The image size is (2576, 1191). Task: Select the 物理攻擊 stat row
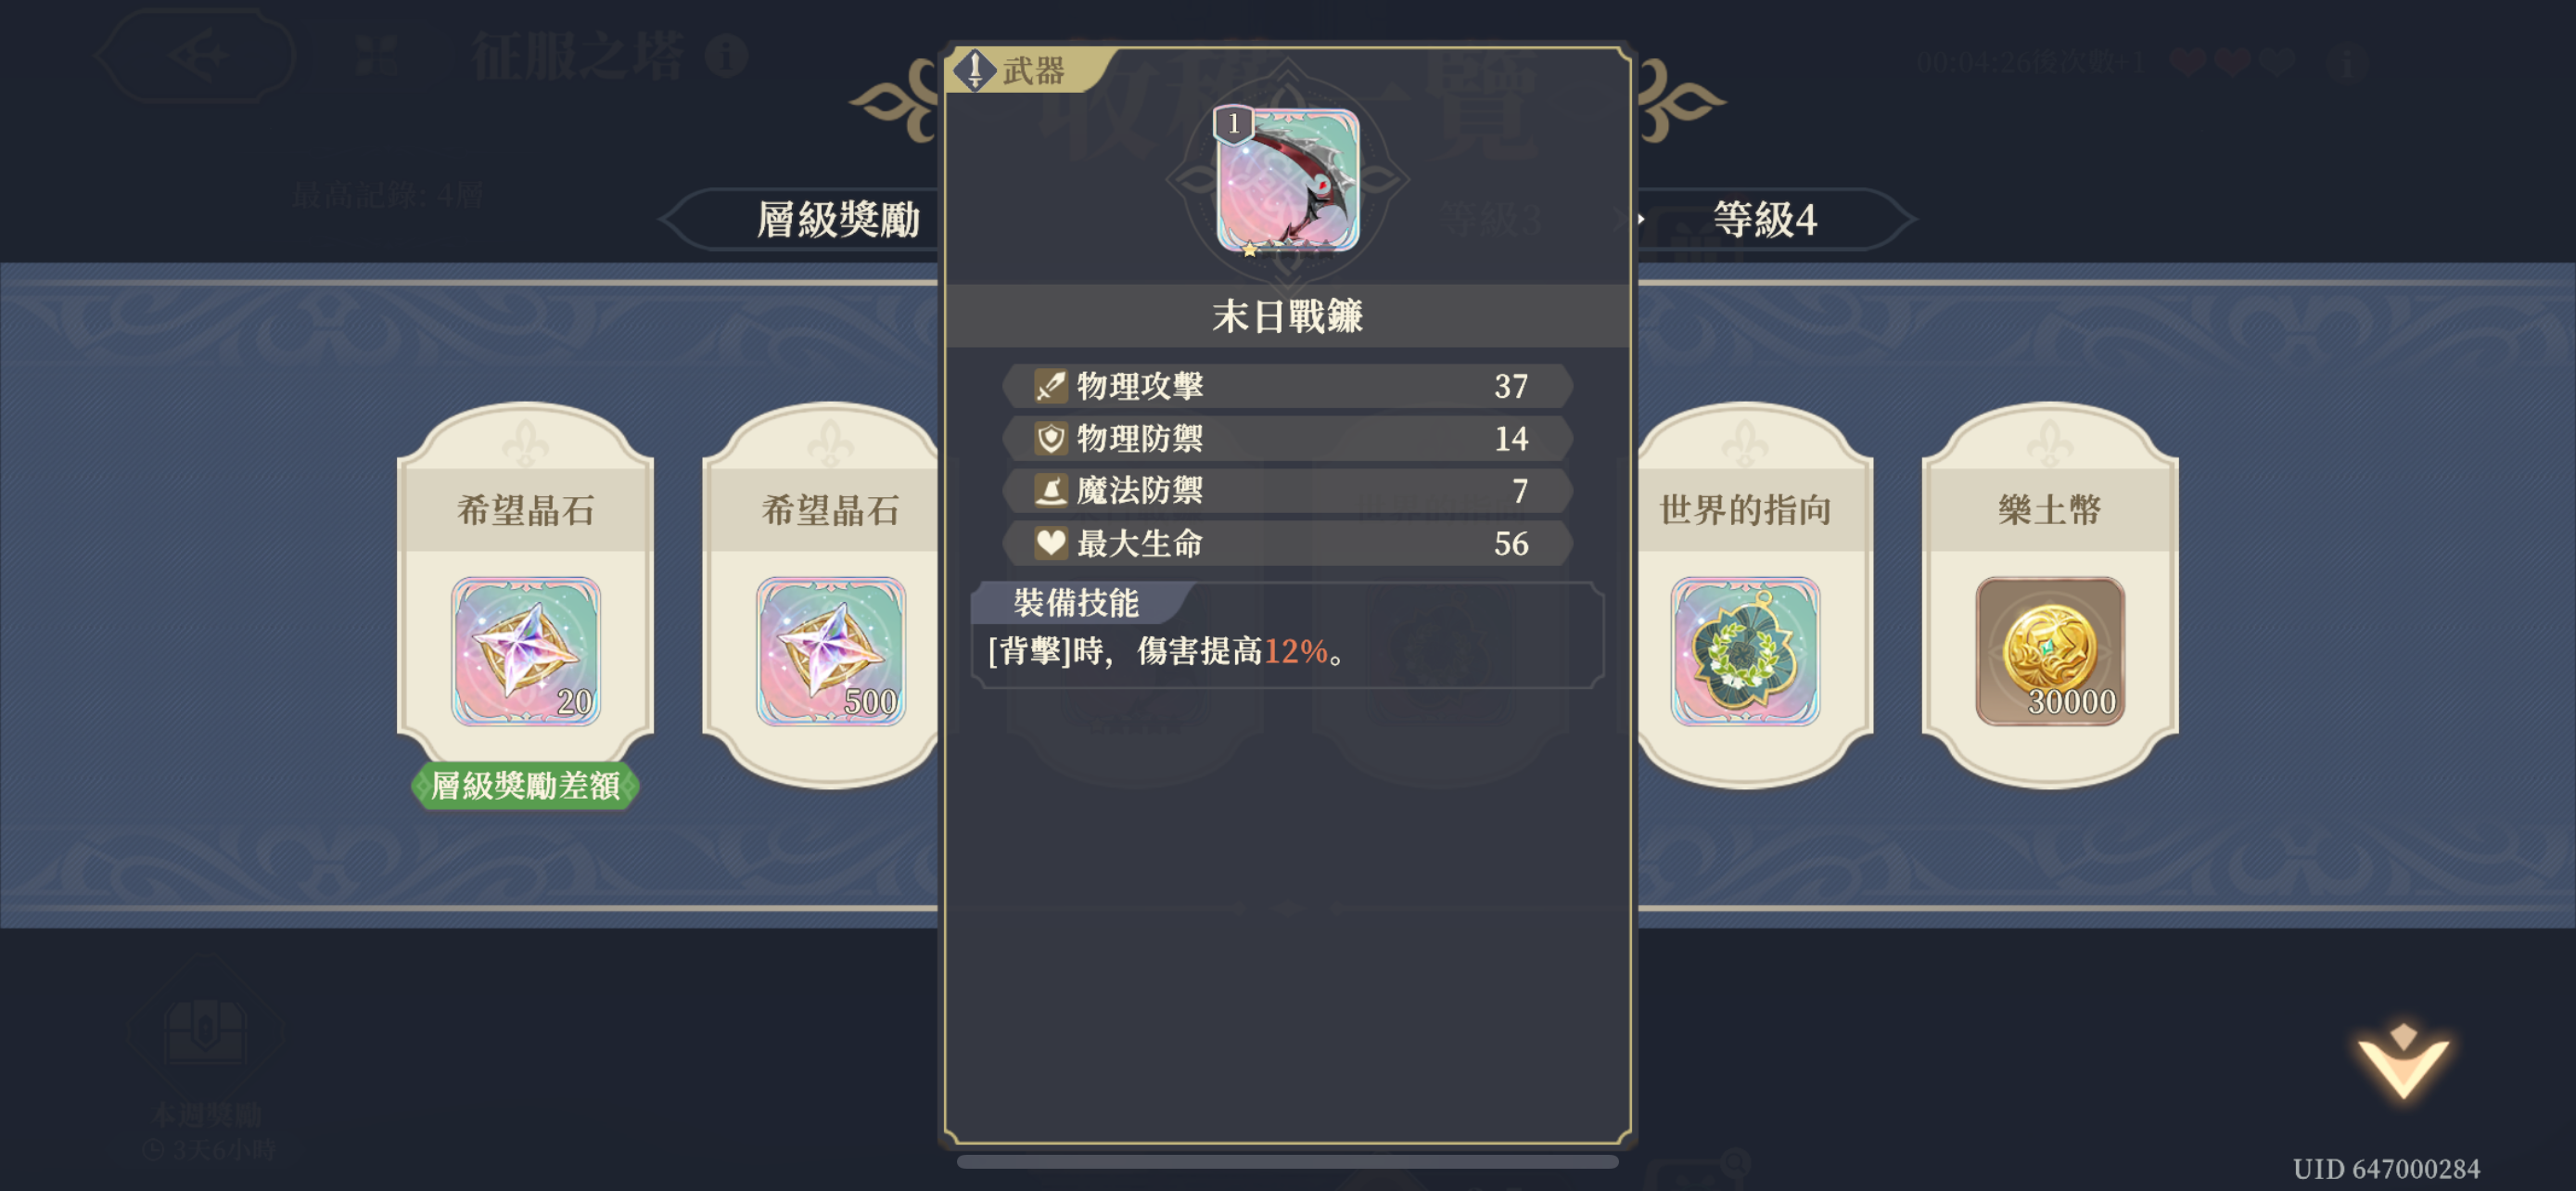click(x=1287, y=386)
